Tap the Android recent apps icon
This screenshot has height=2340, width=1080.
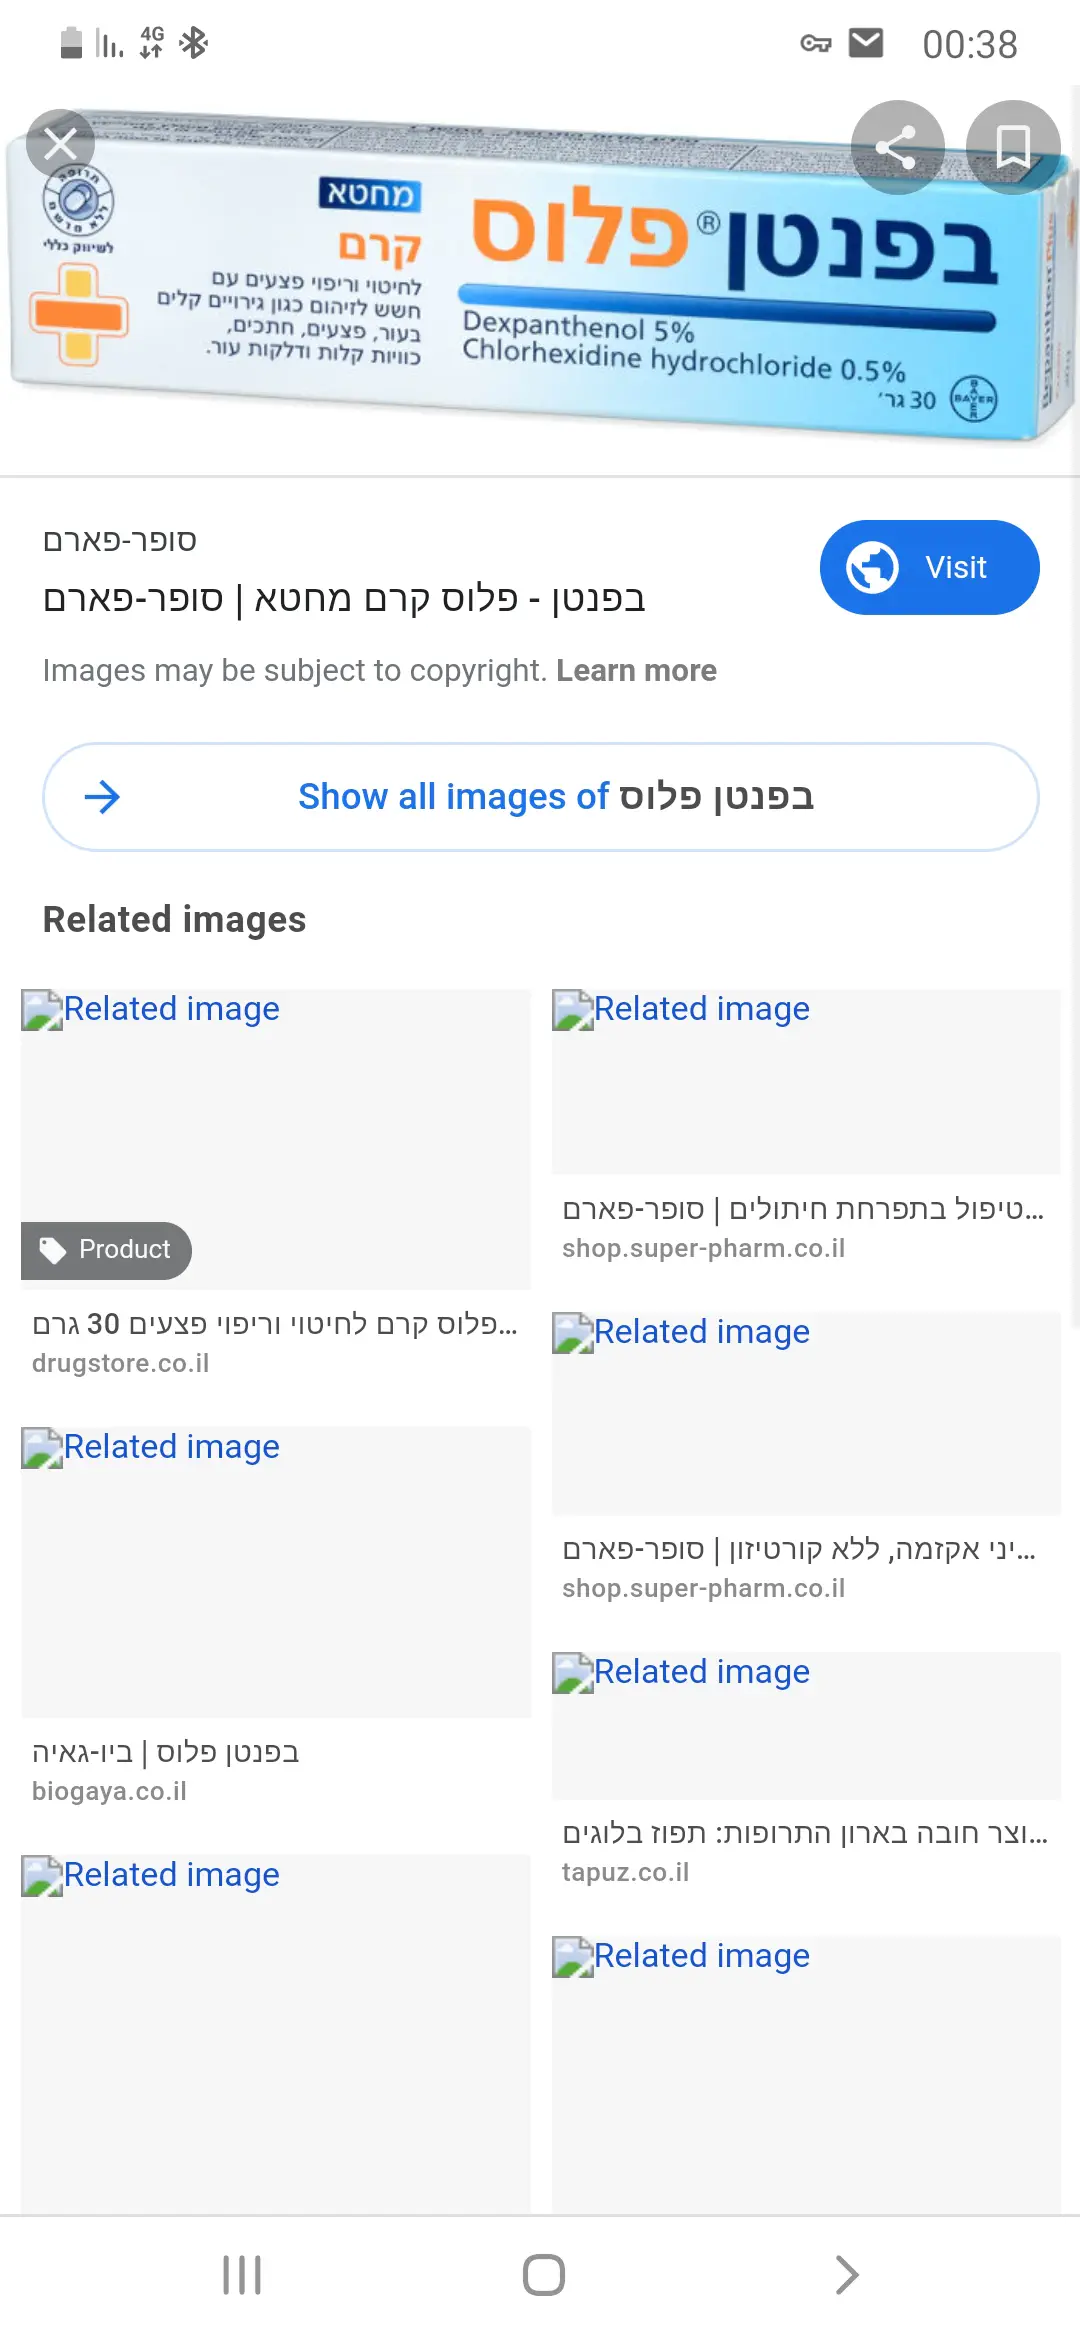click(x=242, y=2275)
